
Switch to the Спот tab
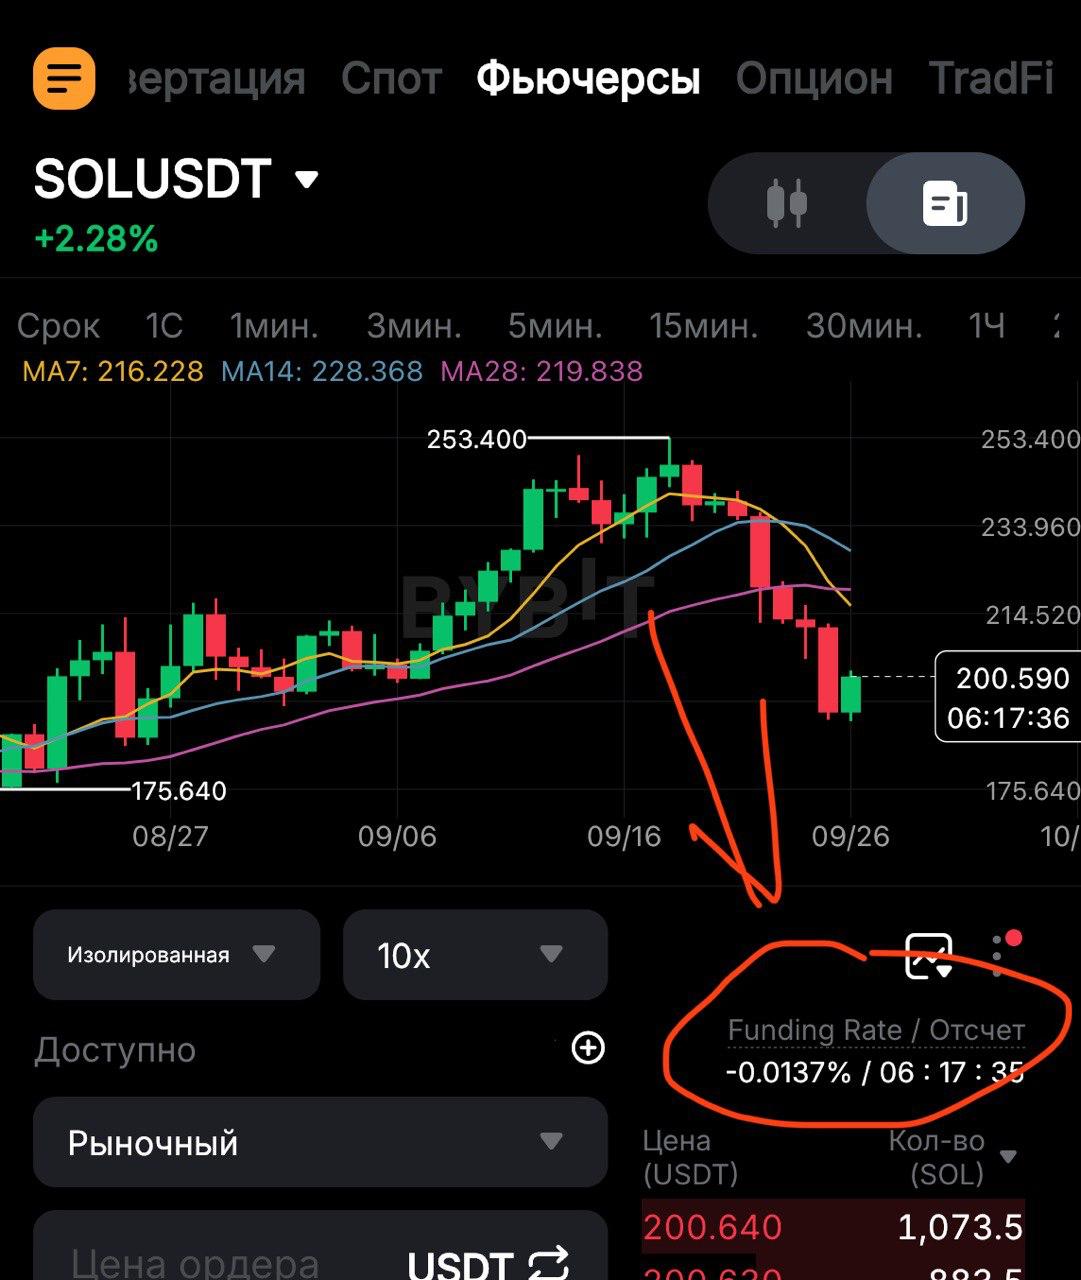coord(391,78)
